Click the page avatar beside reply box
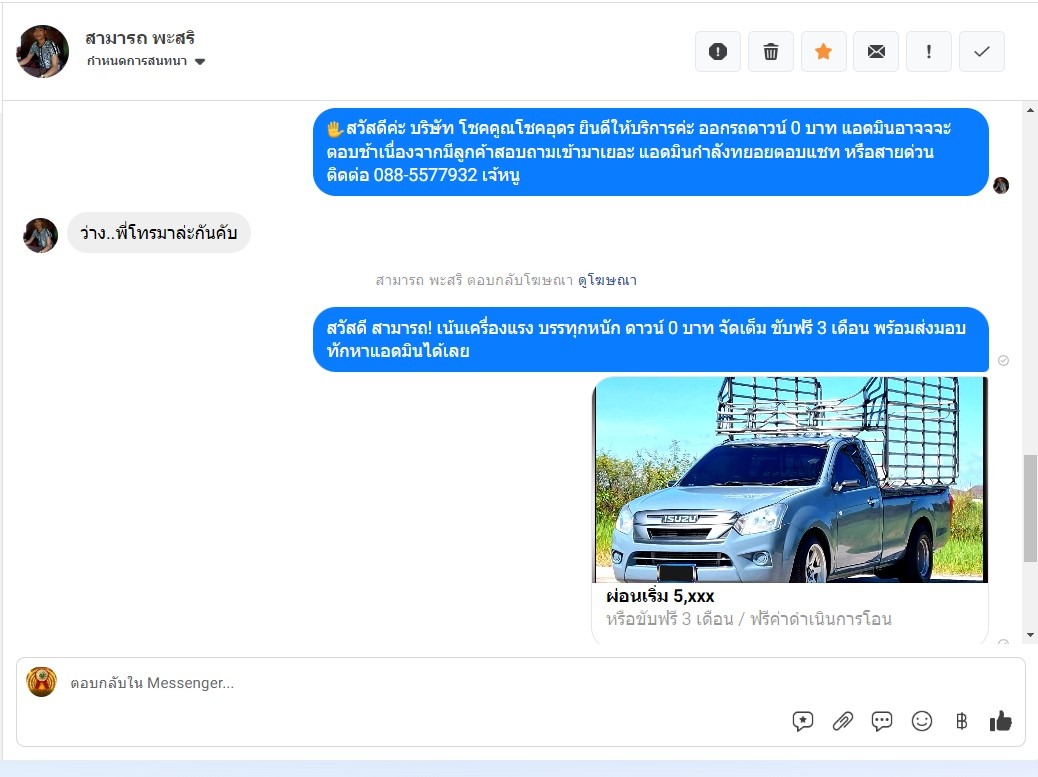Screen dimensions: 1038x777 click(x=41, y=682)
